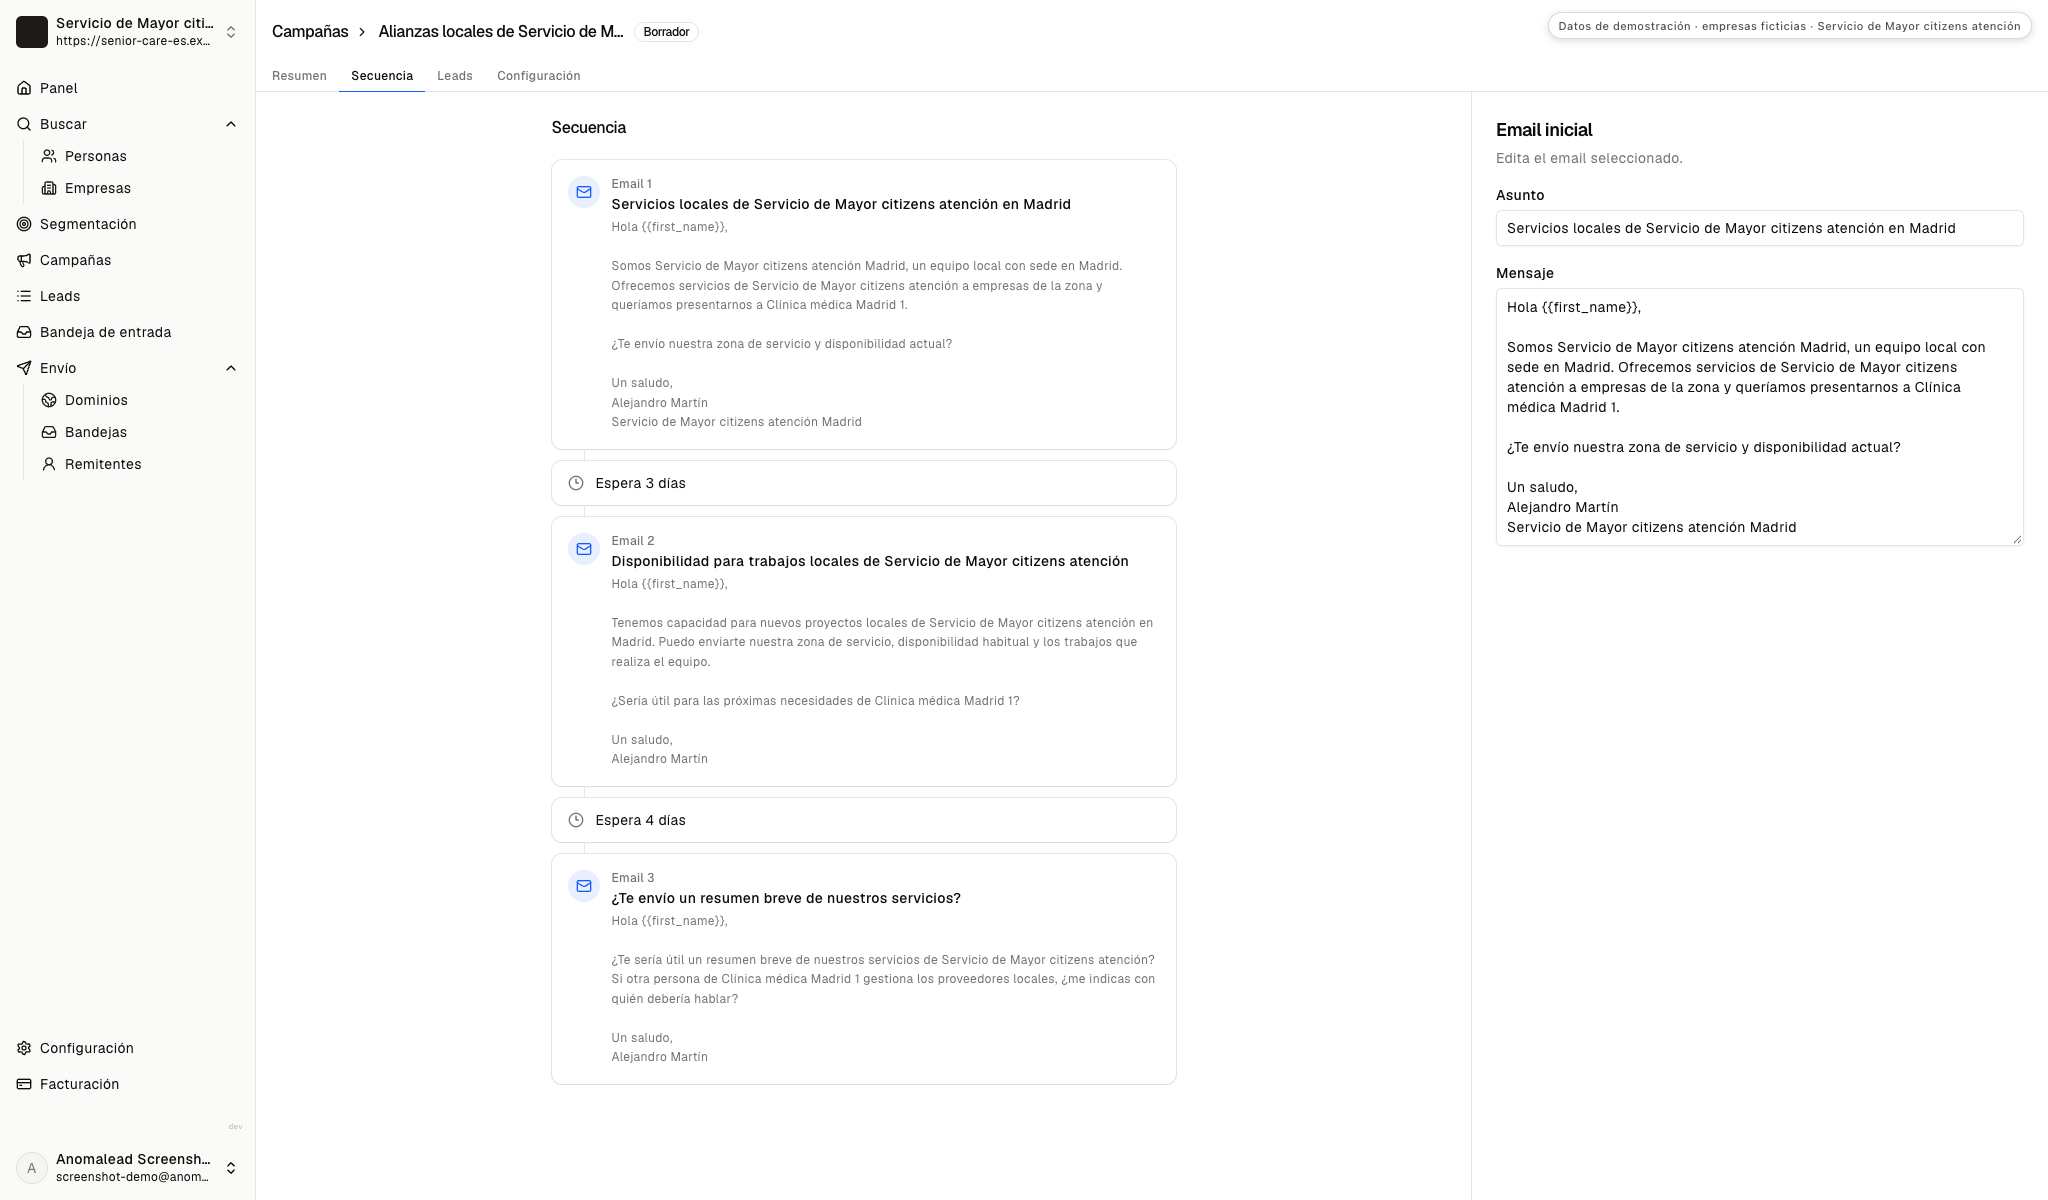Click the Email 2 subject about Disponibilidad
This screenshot has height=1200, width=2048.
[x=870, y=561]
